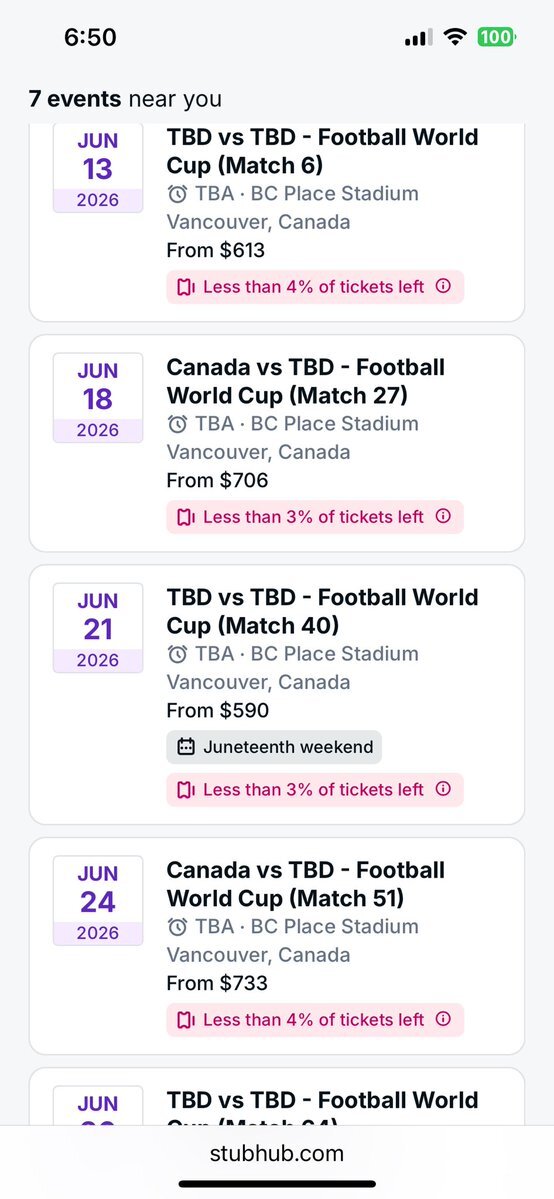Open TBD vs TBD Match 6 listing
Screen dimensions: 554x1199
click(x=277, y=222)
